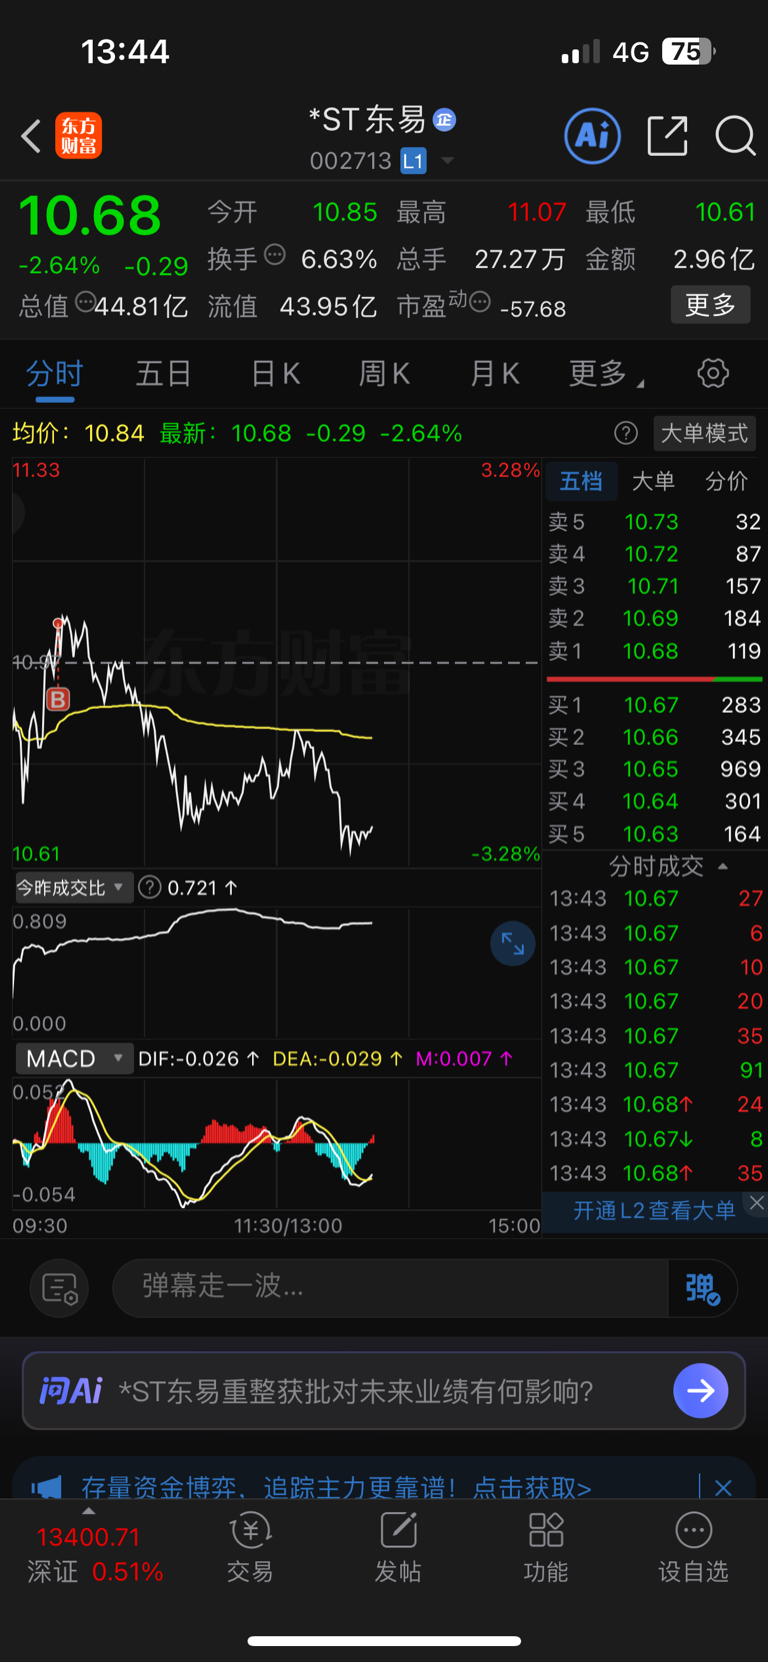Send the AI question with arrow button
The width and height of the screenshot is (768, 1663).
coord(701,1391)
